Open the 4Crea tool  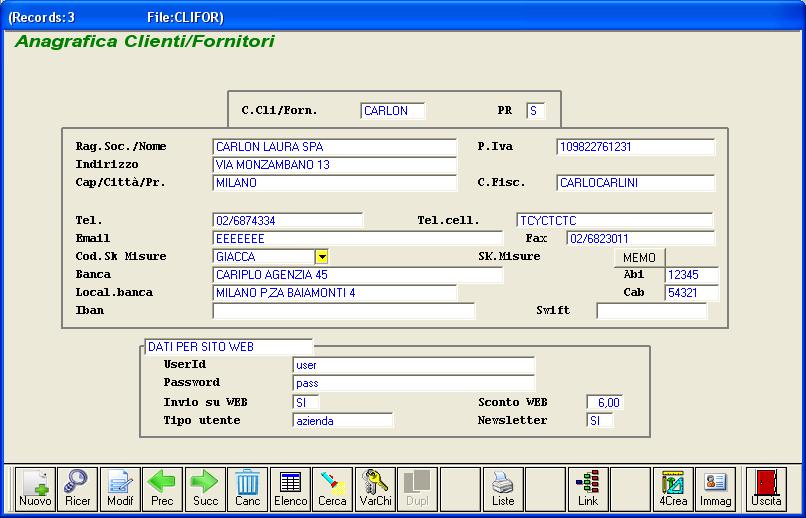coord(673,488)
